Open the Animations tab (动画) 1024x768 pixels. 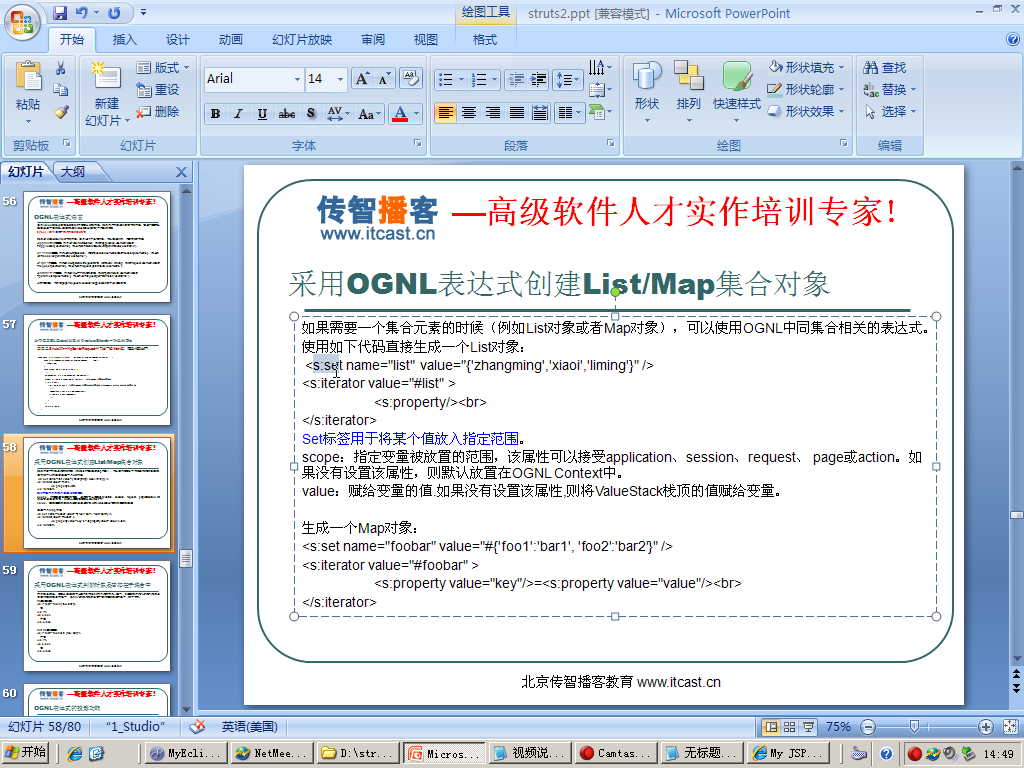click(x=231, y=40)
